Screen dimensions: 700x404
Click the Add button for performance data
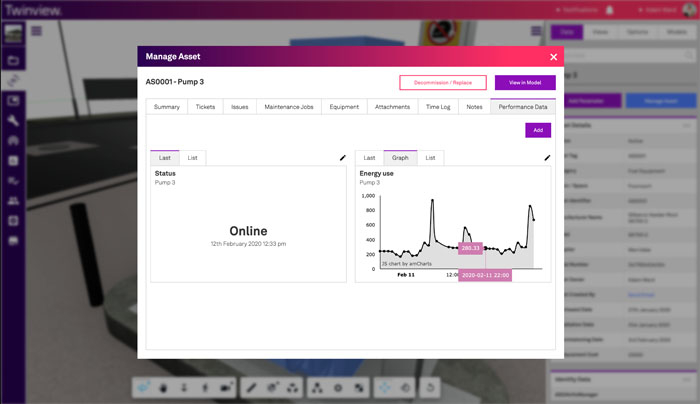(x=537, y=130)
